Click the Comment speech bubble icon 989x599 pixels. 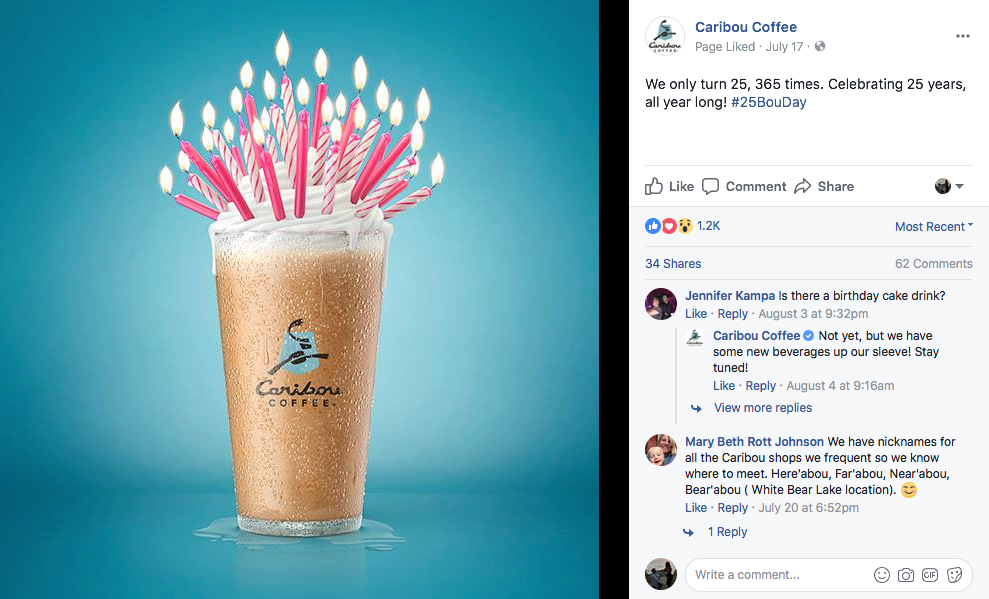pos(710,186)
